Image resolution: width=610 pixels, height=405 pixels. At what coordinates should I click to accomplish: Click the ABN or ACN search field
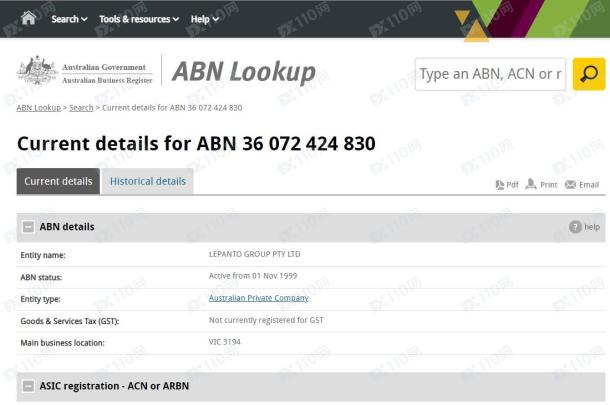pyautogui.click(x=490, y=74)
